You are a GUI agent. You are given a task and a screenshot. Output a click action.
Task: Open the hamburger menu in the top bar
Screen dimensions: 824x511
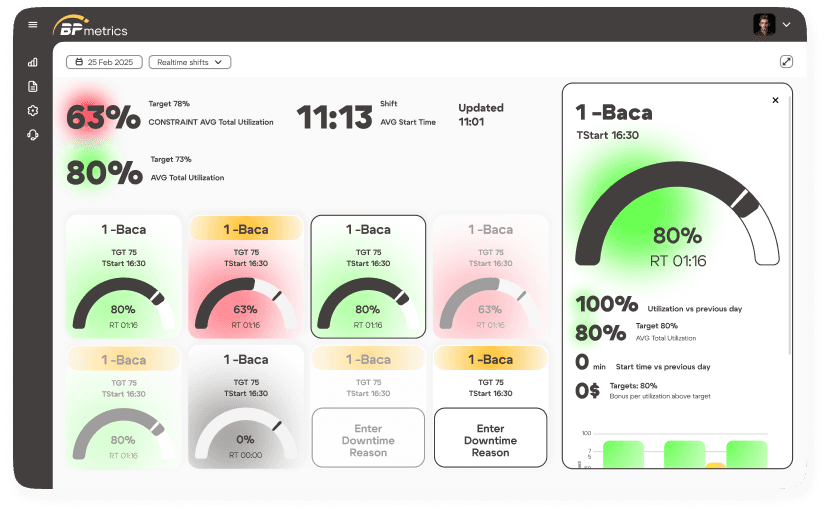33,25
